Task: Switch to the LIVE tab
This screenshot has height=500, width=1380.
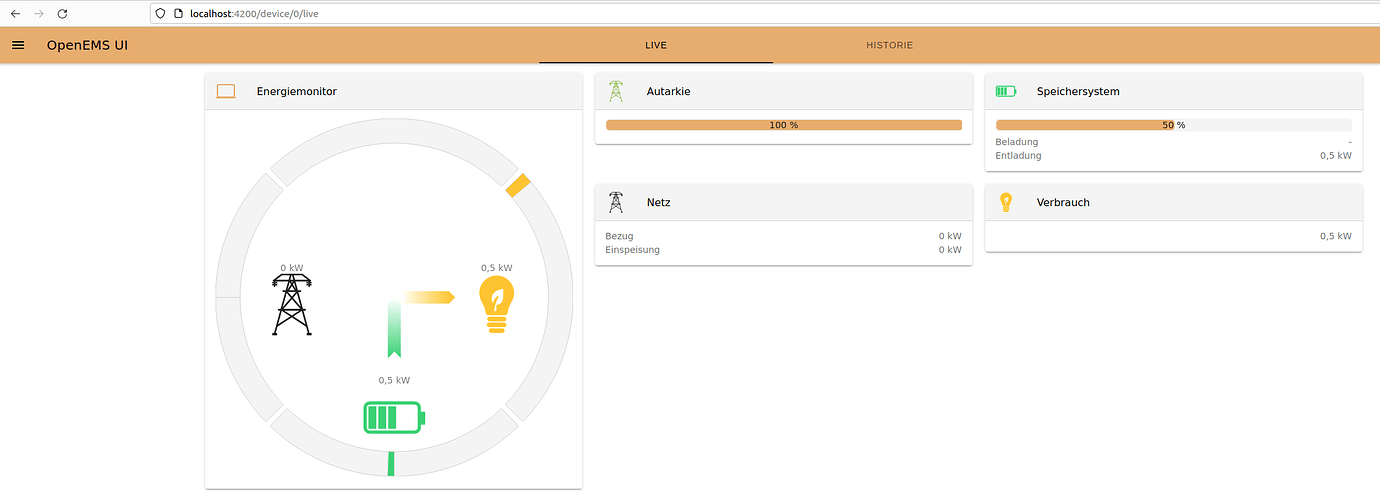Action: pyautogui.click(x=656, y=45)
